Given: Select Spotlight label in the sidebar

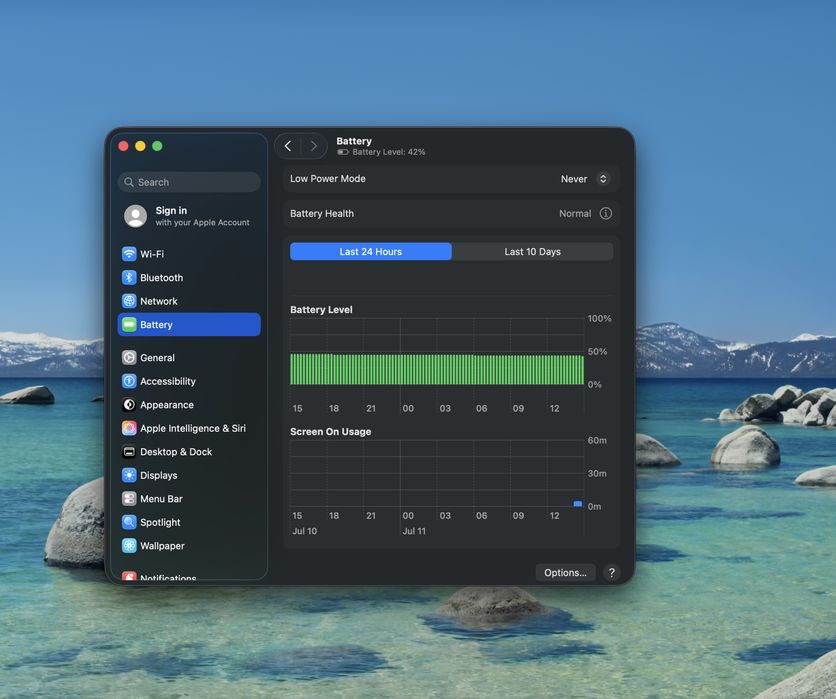Looking at the screenshot, I should [160, 522].
